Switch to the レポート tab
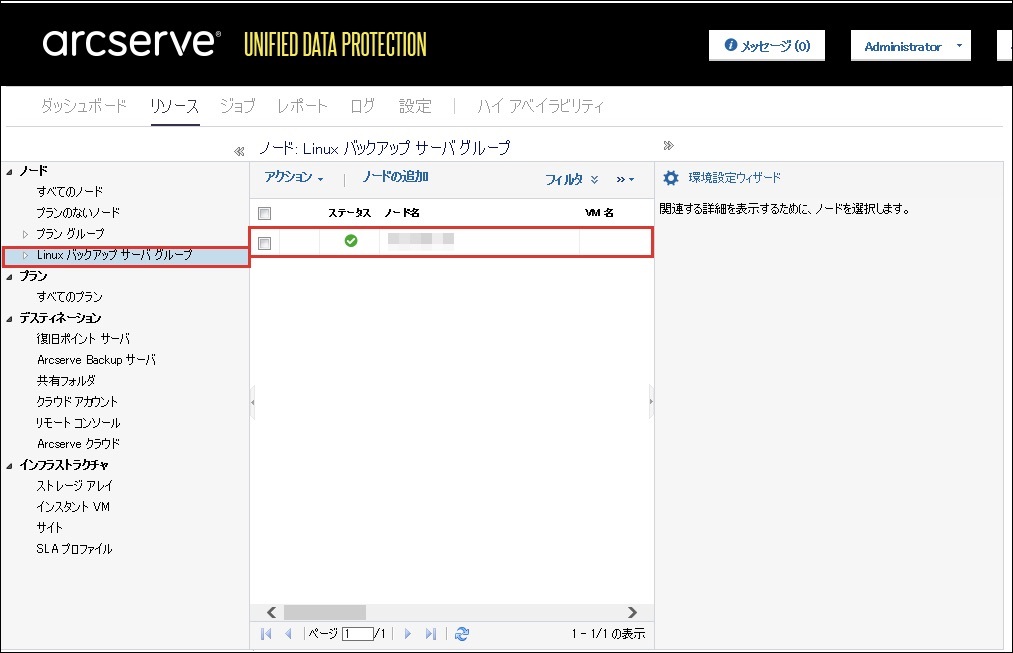 click(x=302, y=106)
